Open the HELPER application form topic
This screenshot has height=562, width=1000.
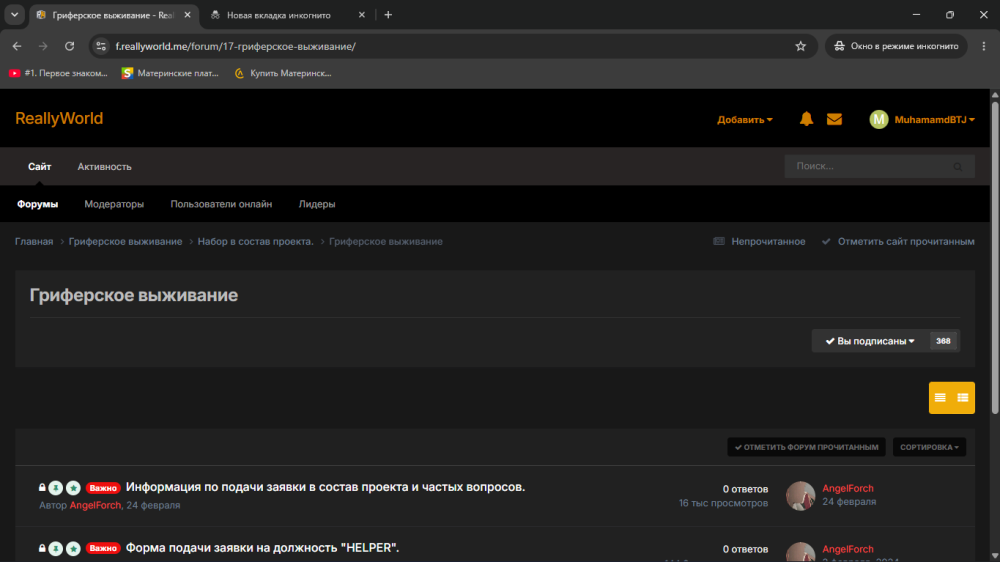tap(262, 547)
